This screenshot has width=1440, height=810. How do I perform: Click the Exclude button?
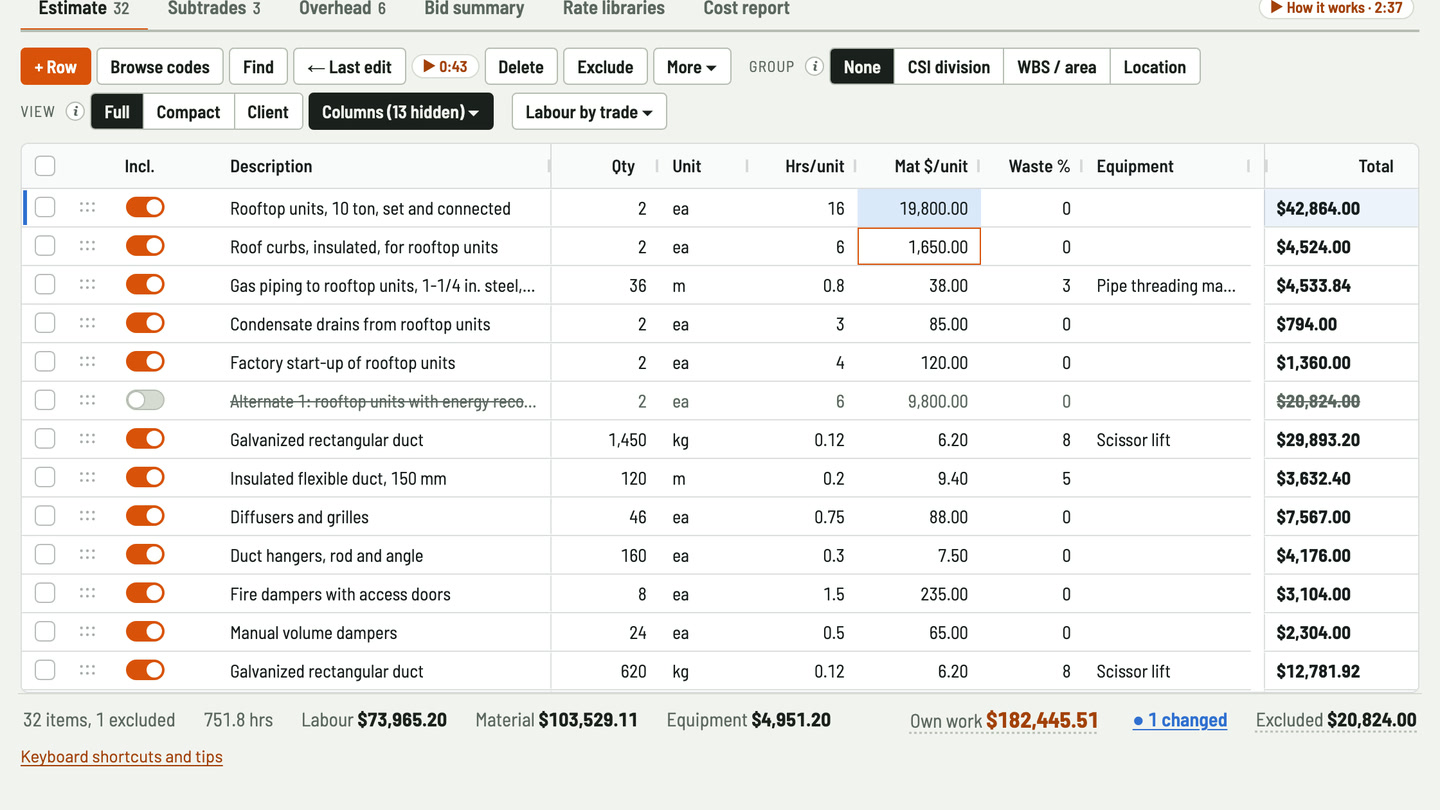605,67
